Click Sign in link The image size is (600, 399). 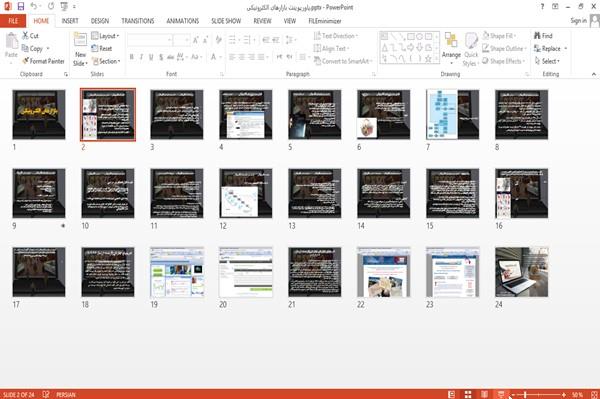coord(578,21)
